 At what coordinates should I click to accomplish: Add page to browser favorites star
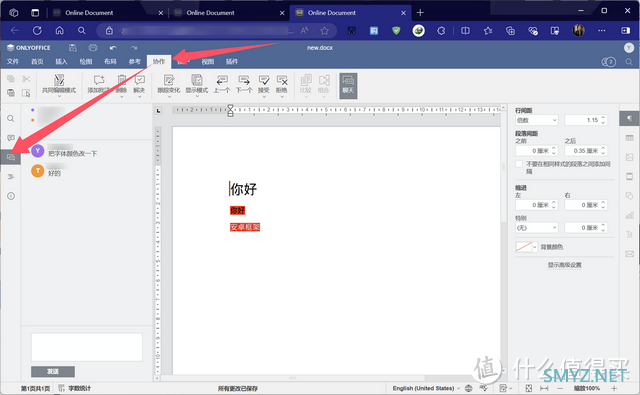(x=324, y=31)
